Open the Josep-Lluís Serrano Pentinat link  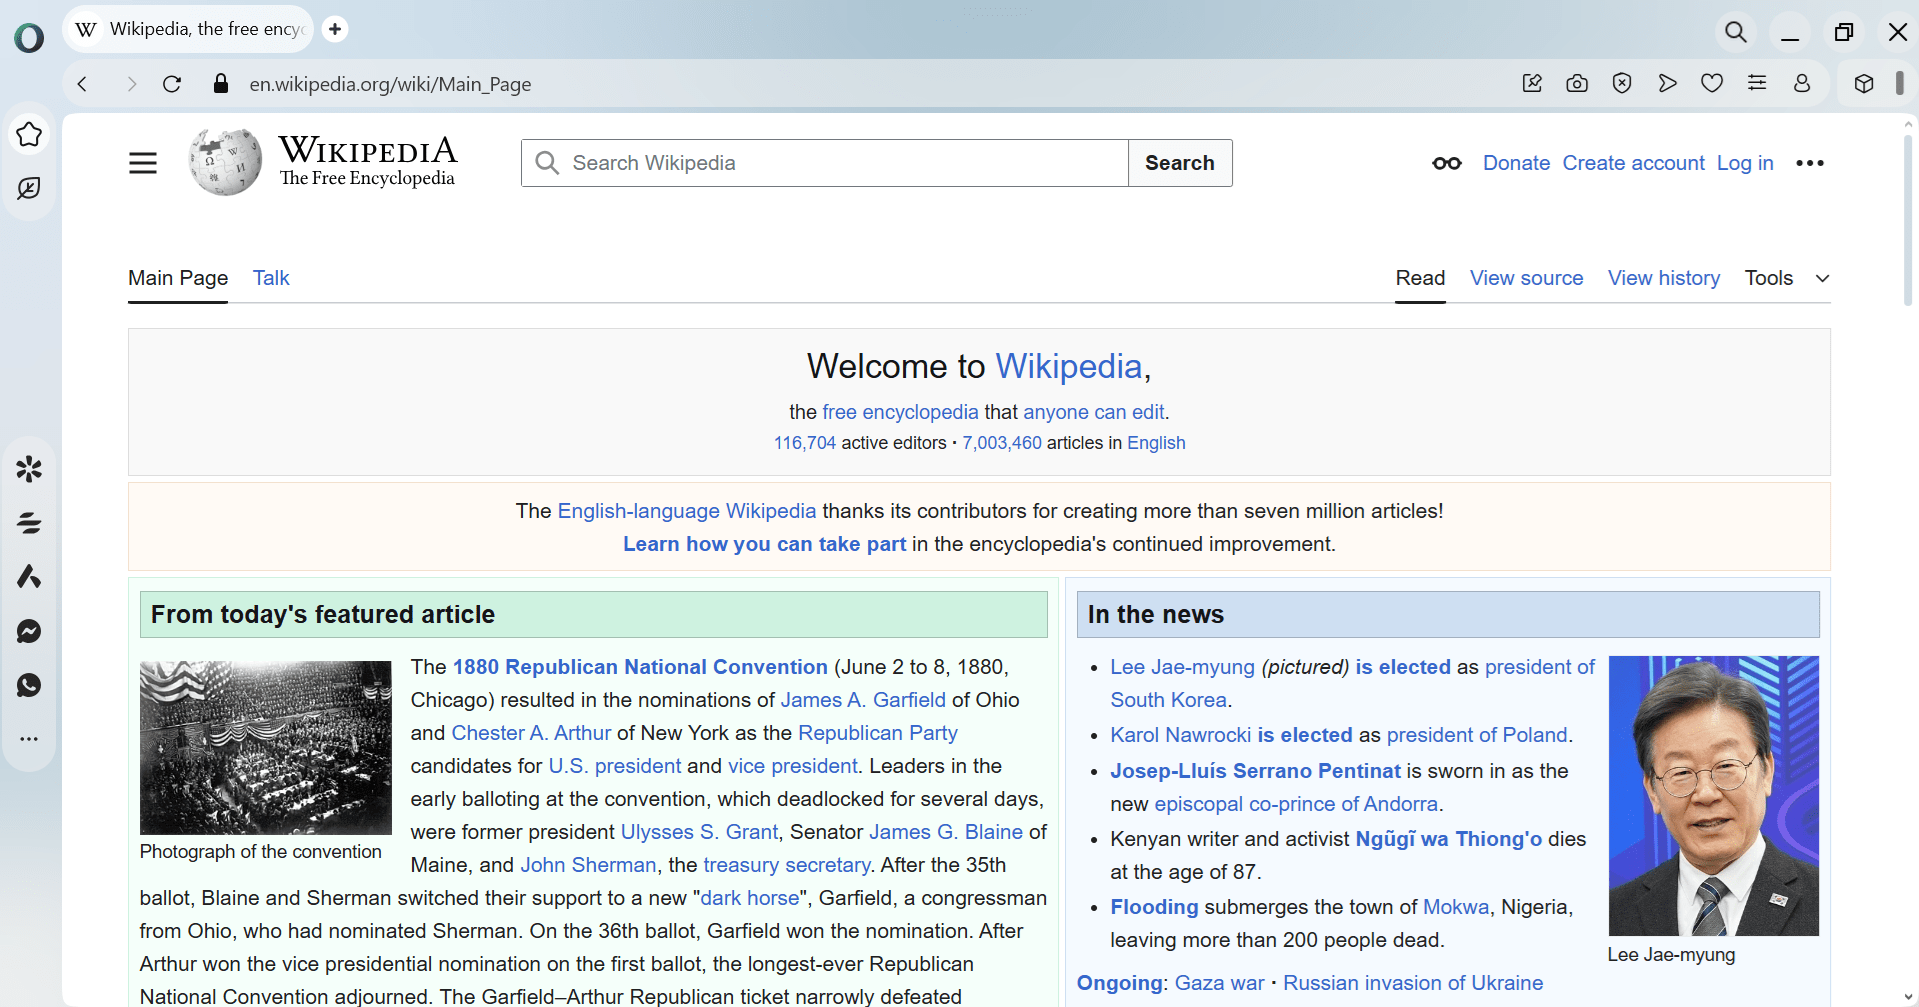click(x=1255, y=771)
